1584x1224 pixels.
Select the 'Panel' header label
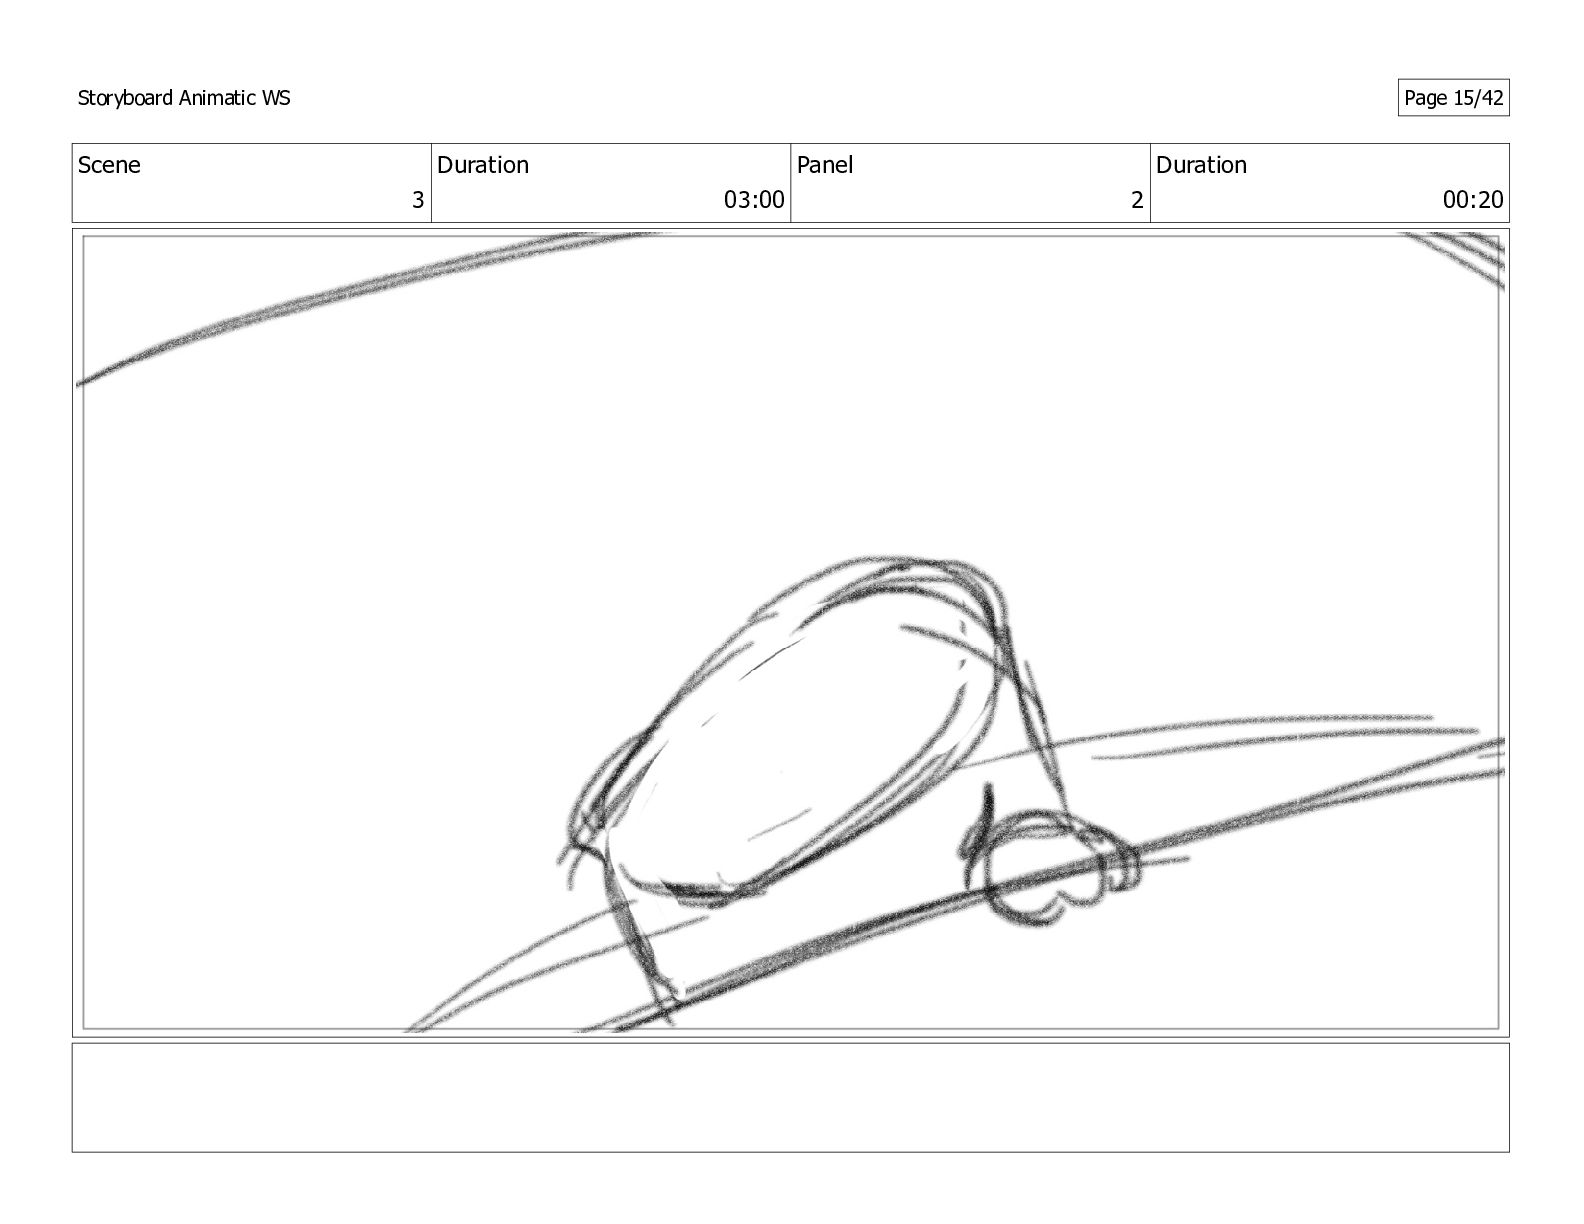825,165
